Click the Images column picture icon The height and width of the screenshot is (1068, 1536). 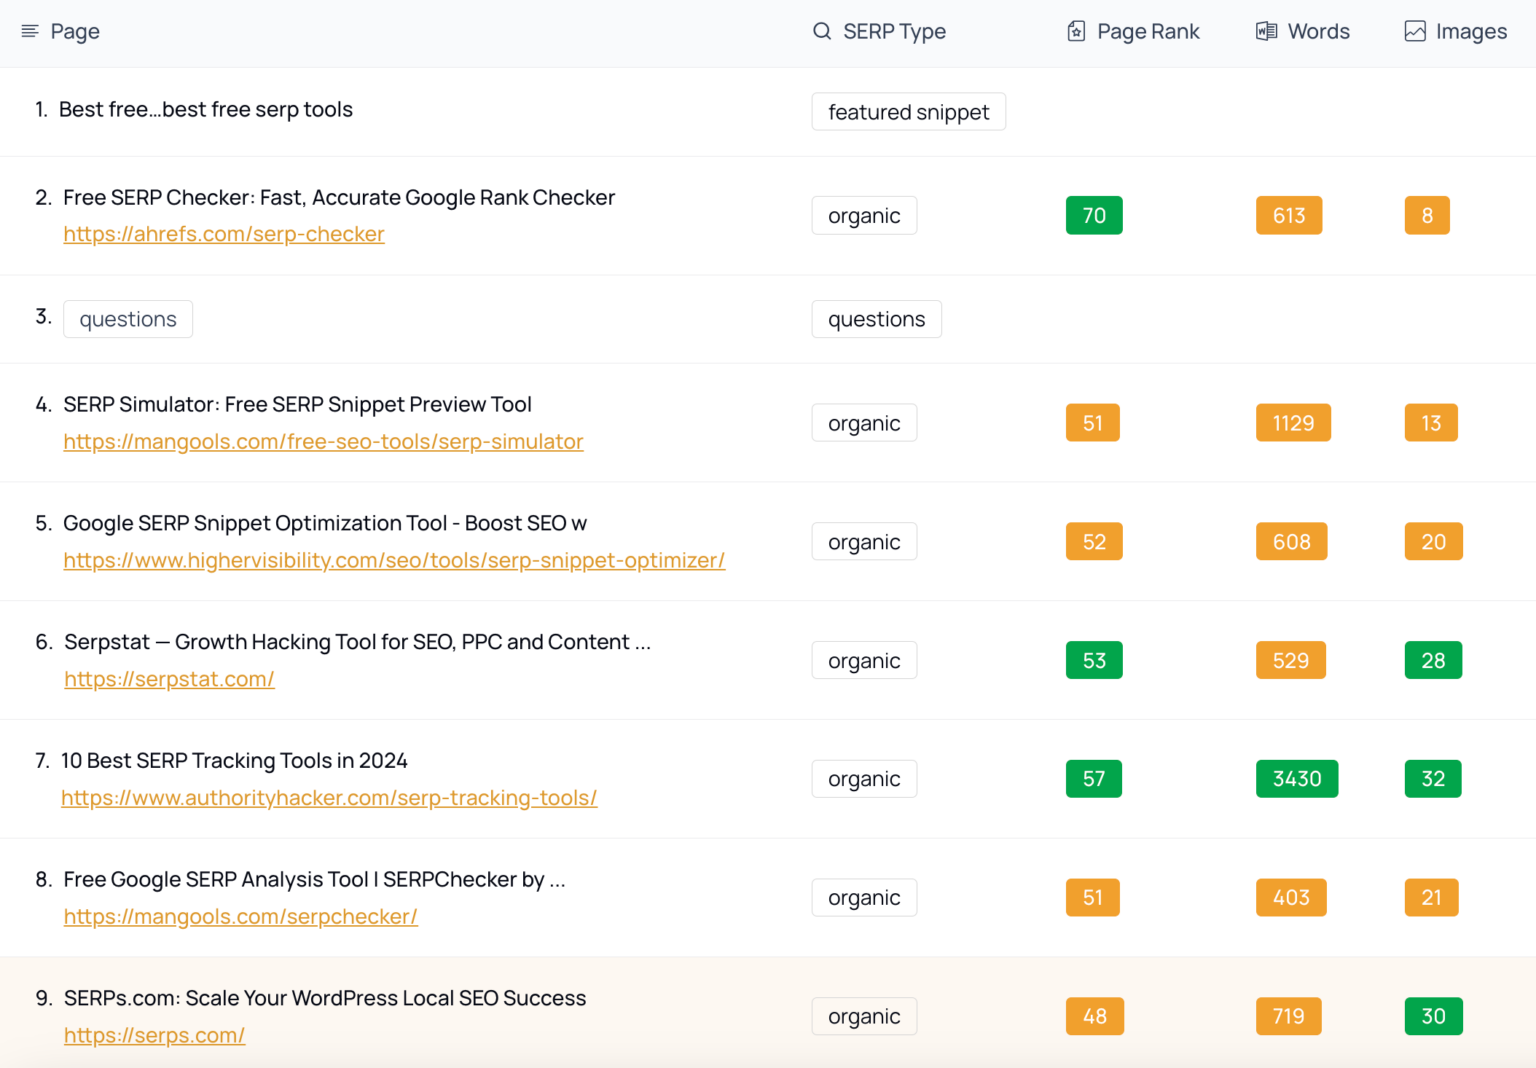tap(1415, 32)
